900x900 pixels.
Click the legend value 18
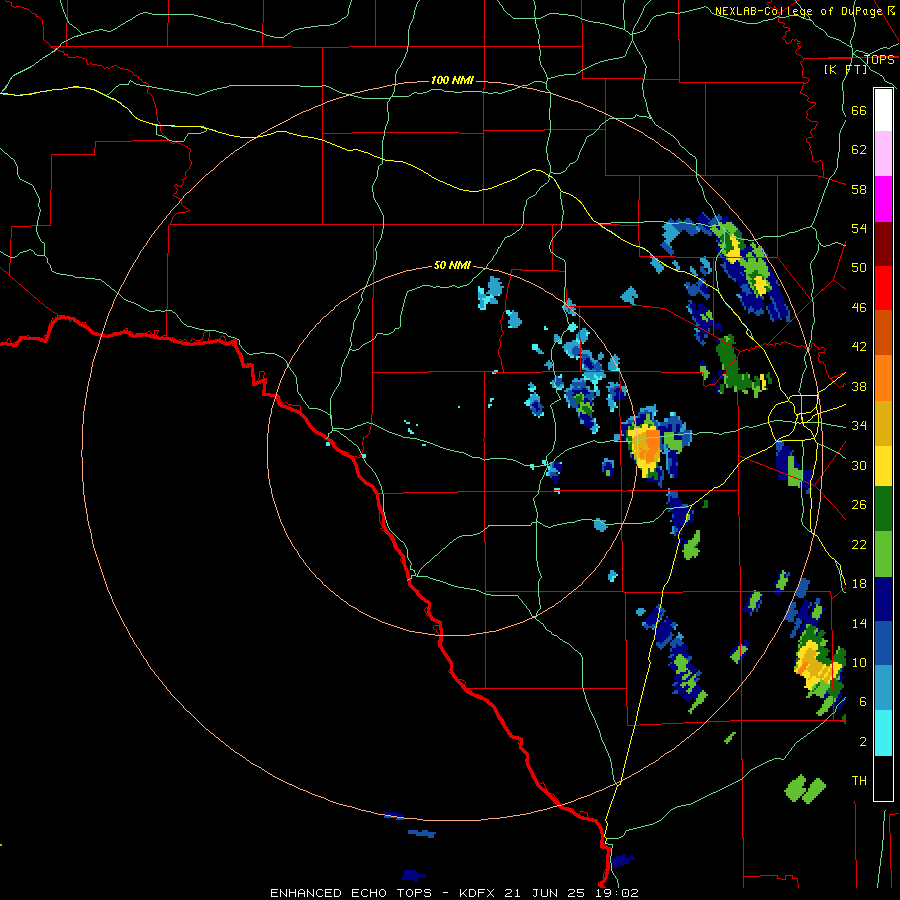(859, 584)
